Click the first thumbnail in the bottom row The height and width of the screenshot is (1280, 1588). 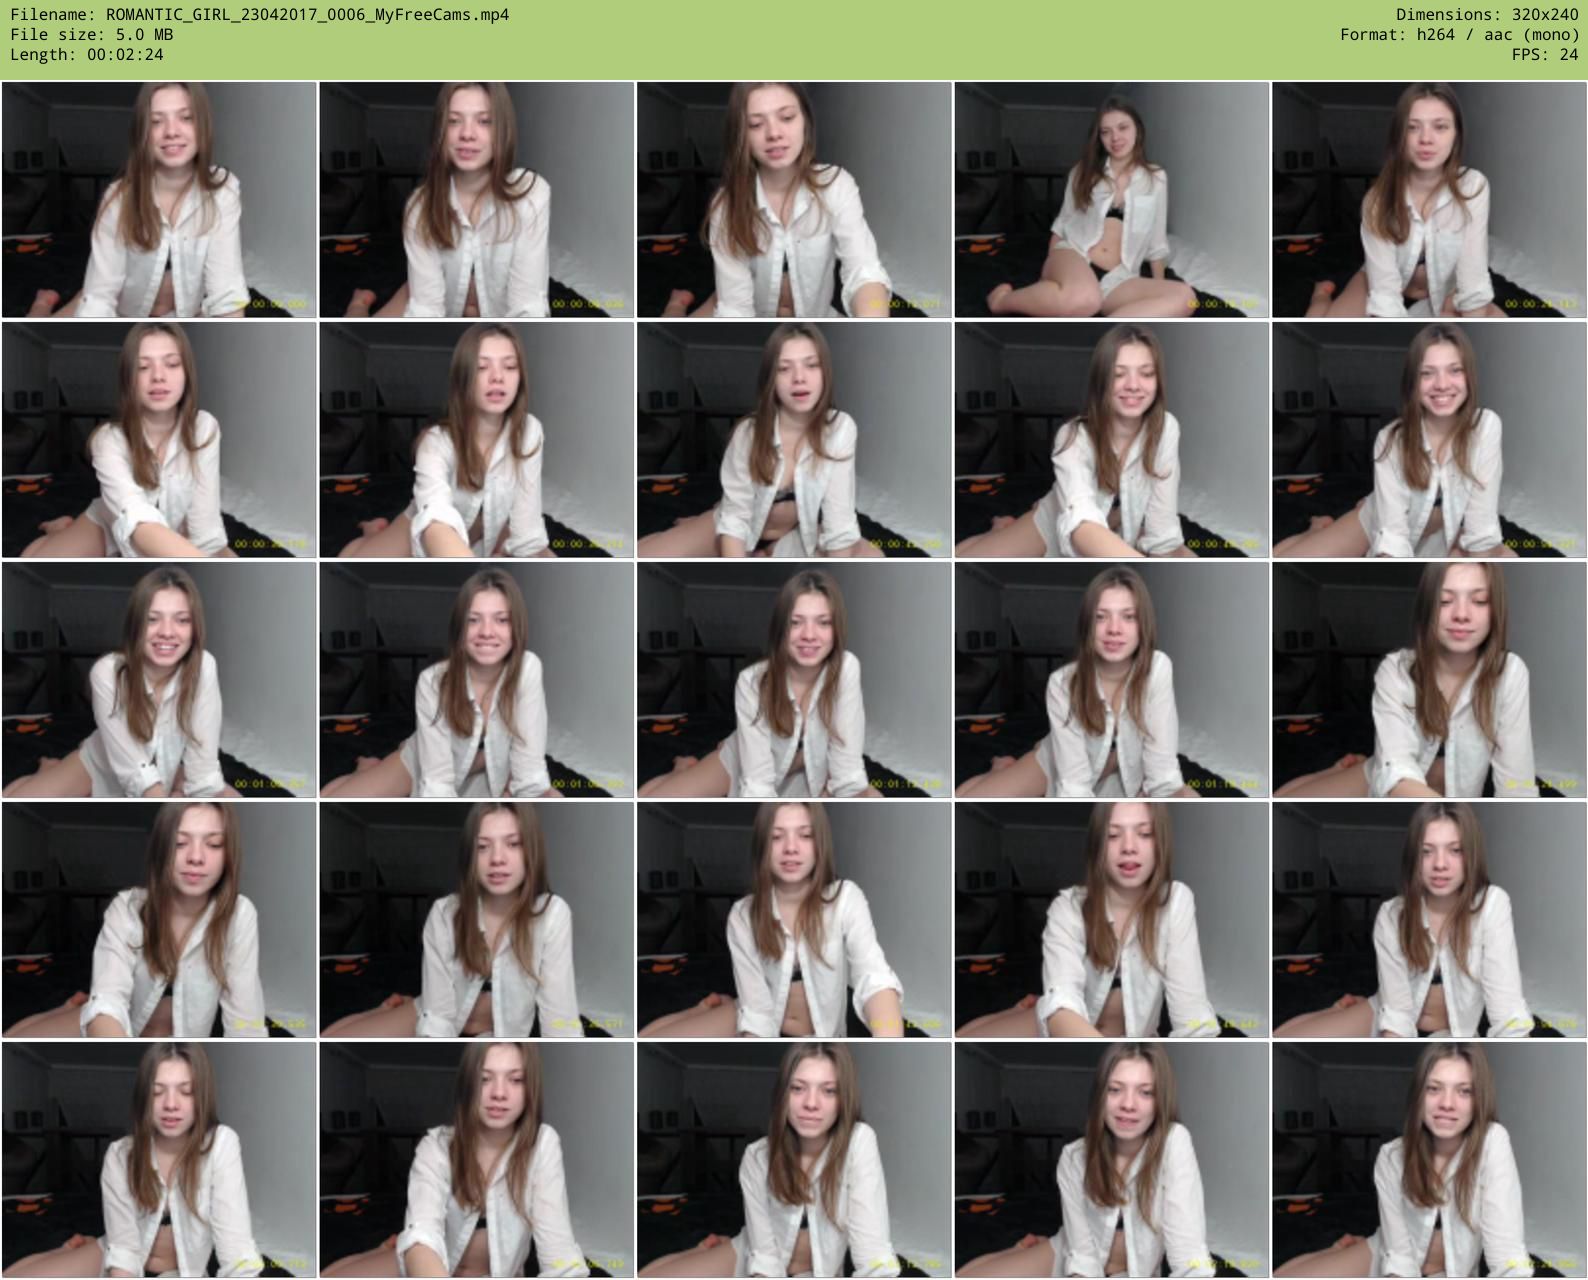pyautogui.click(x=159, y=1160)
